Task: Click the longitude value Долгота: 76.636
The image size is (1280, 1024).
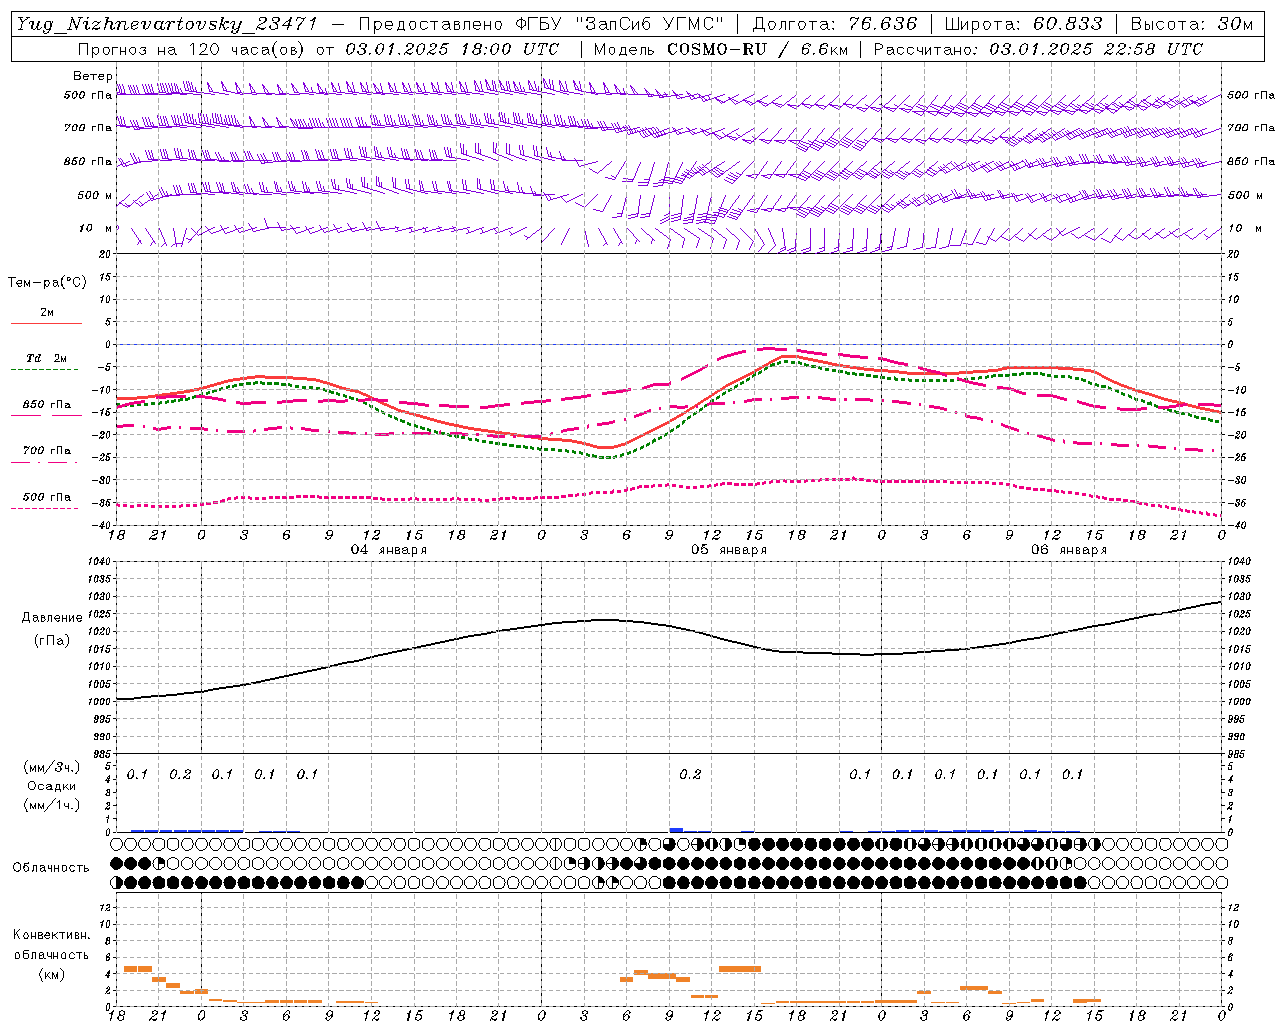Action: [x=834, y=24]
